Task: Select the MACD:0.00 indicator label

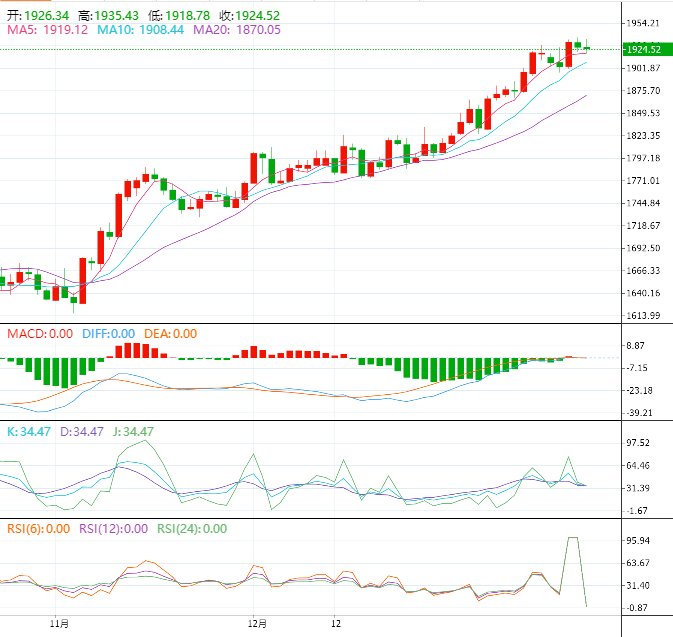Action: point(40,334)
